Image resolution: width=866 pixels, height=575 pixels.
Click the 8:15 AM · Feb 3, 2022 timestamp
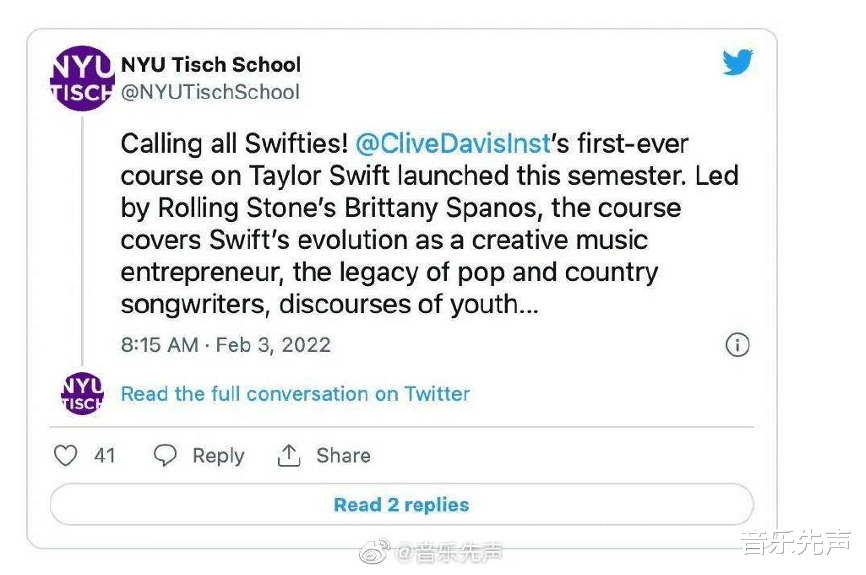(226, 345)
